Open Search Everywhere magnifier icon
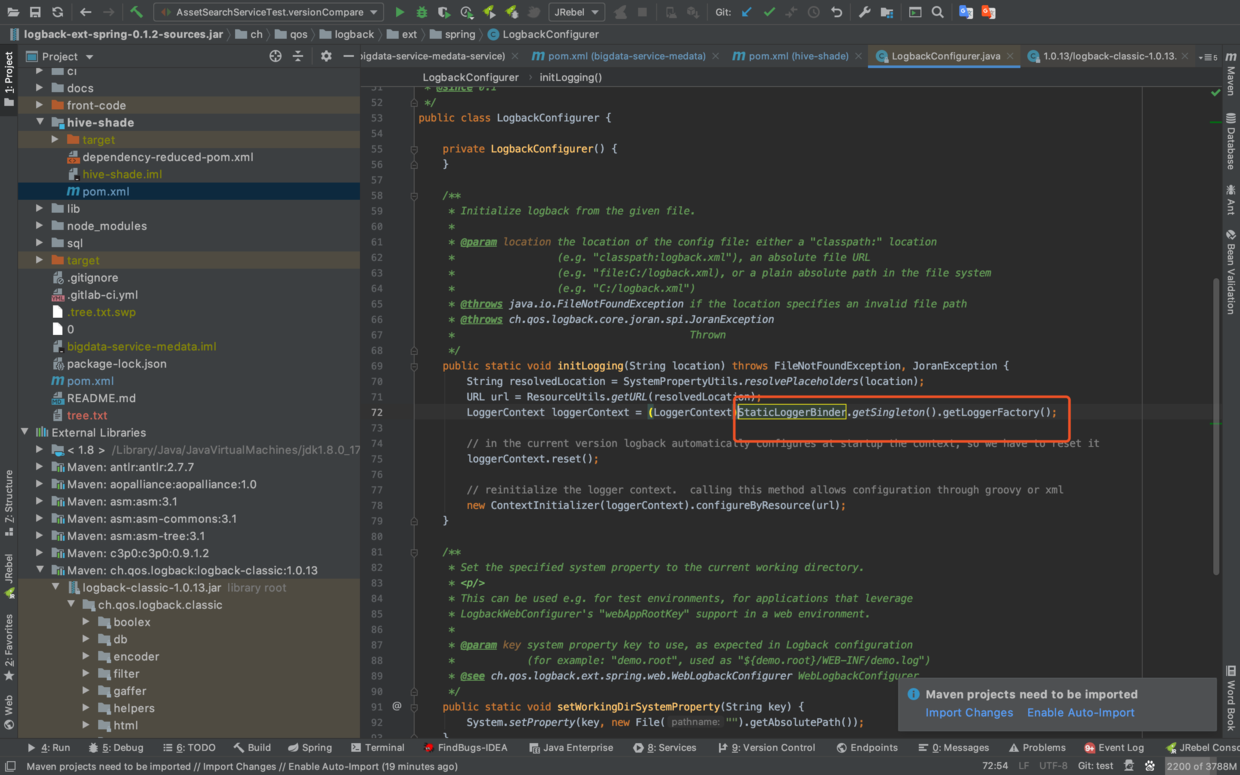Screen dimensions: 1240x775 [x=937, y=12]
